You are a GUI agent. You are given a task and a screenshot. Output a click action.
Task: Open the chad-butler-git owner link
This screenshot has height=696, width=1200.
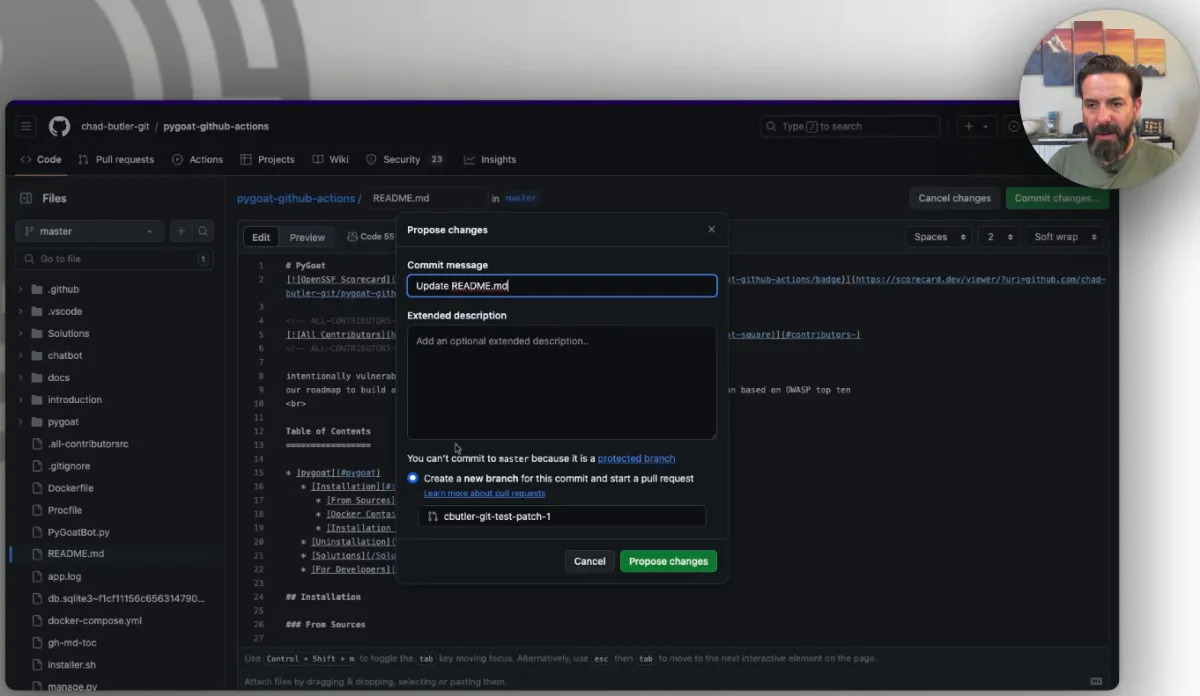pos(115,127)
